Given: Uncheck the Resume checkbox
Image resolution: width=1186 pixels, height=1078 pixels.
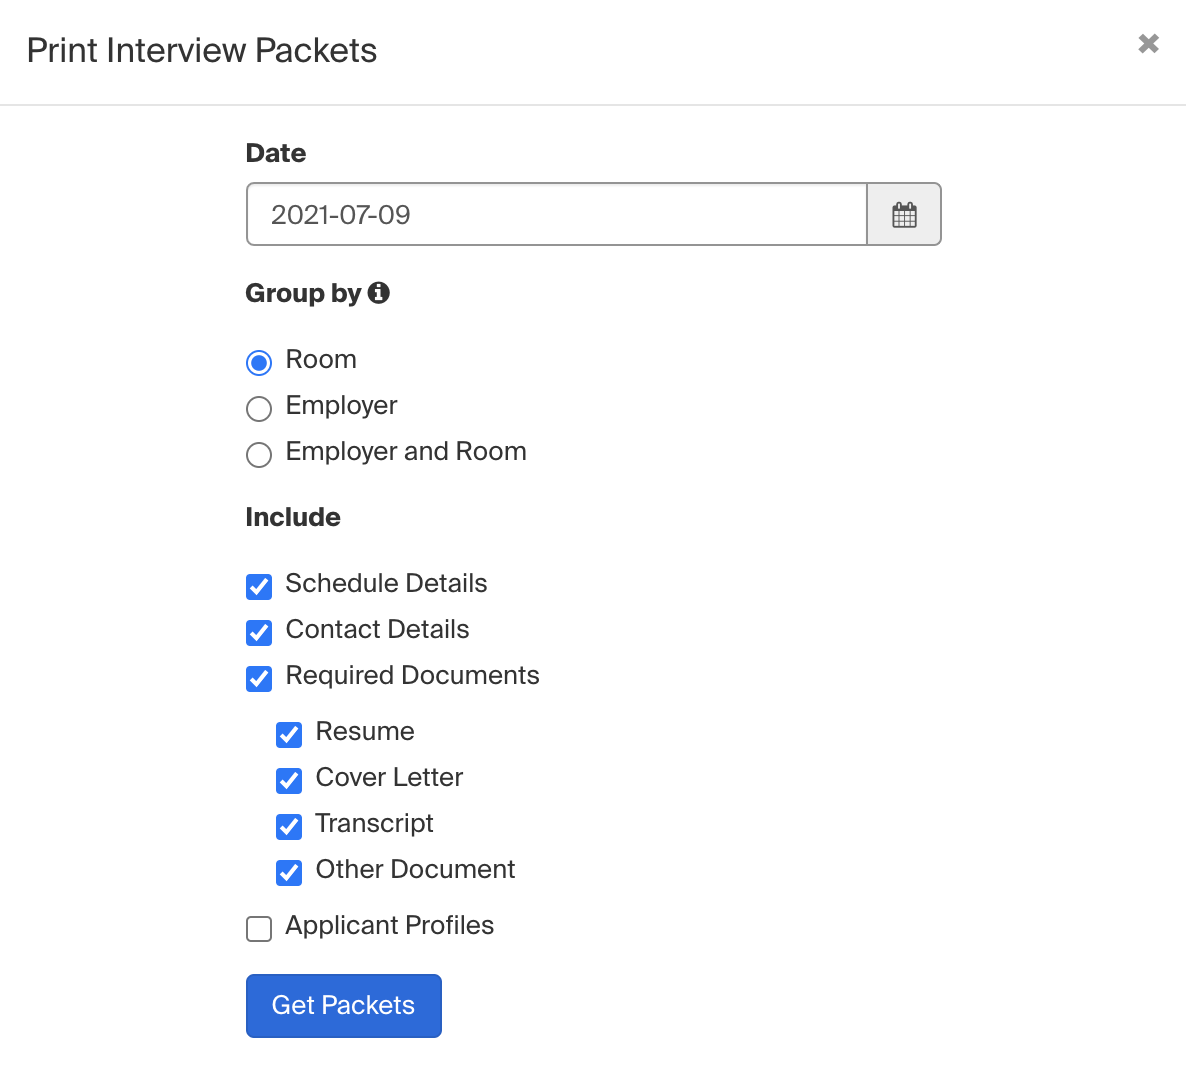Looking at the screenshot, I should pos(289,734).
